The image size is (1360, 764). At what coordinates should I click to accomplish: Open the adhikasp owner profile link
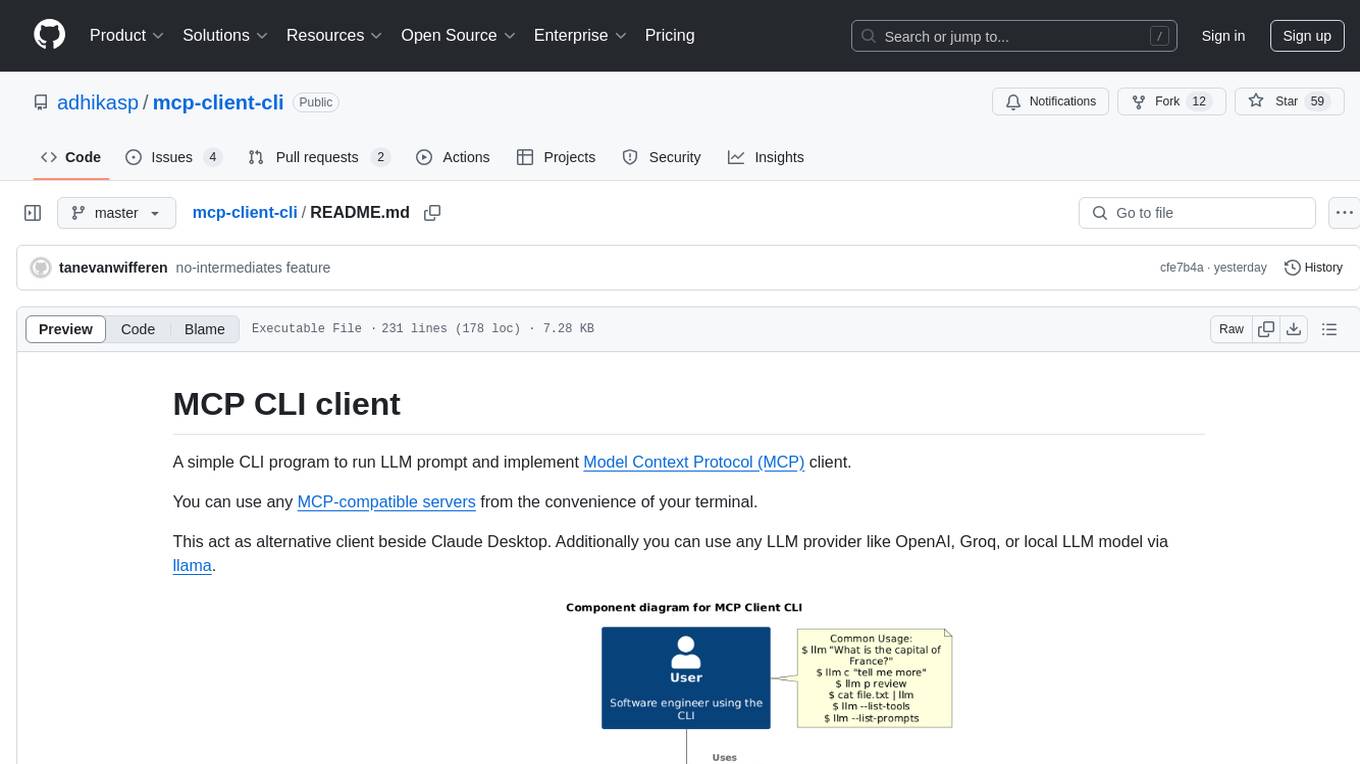click(99, 102)
